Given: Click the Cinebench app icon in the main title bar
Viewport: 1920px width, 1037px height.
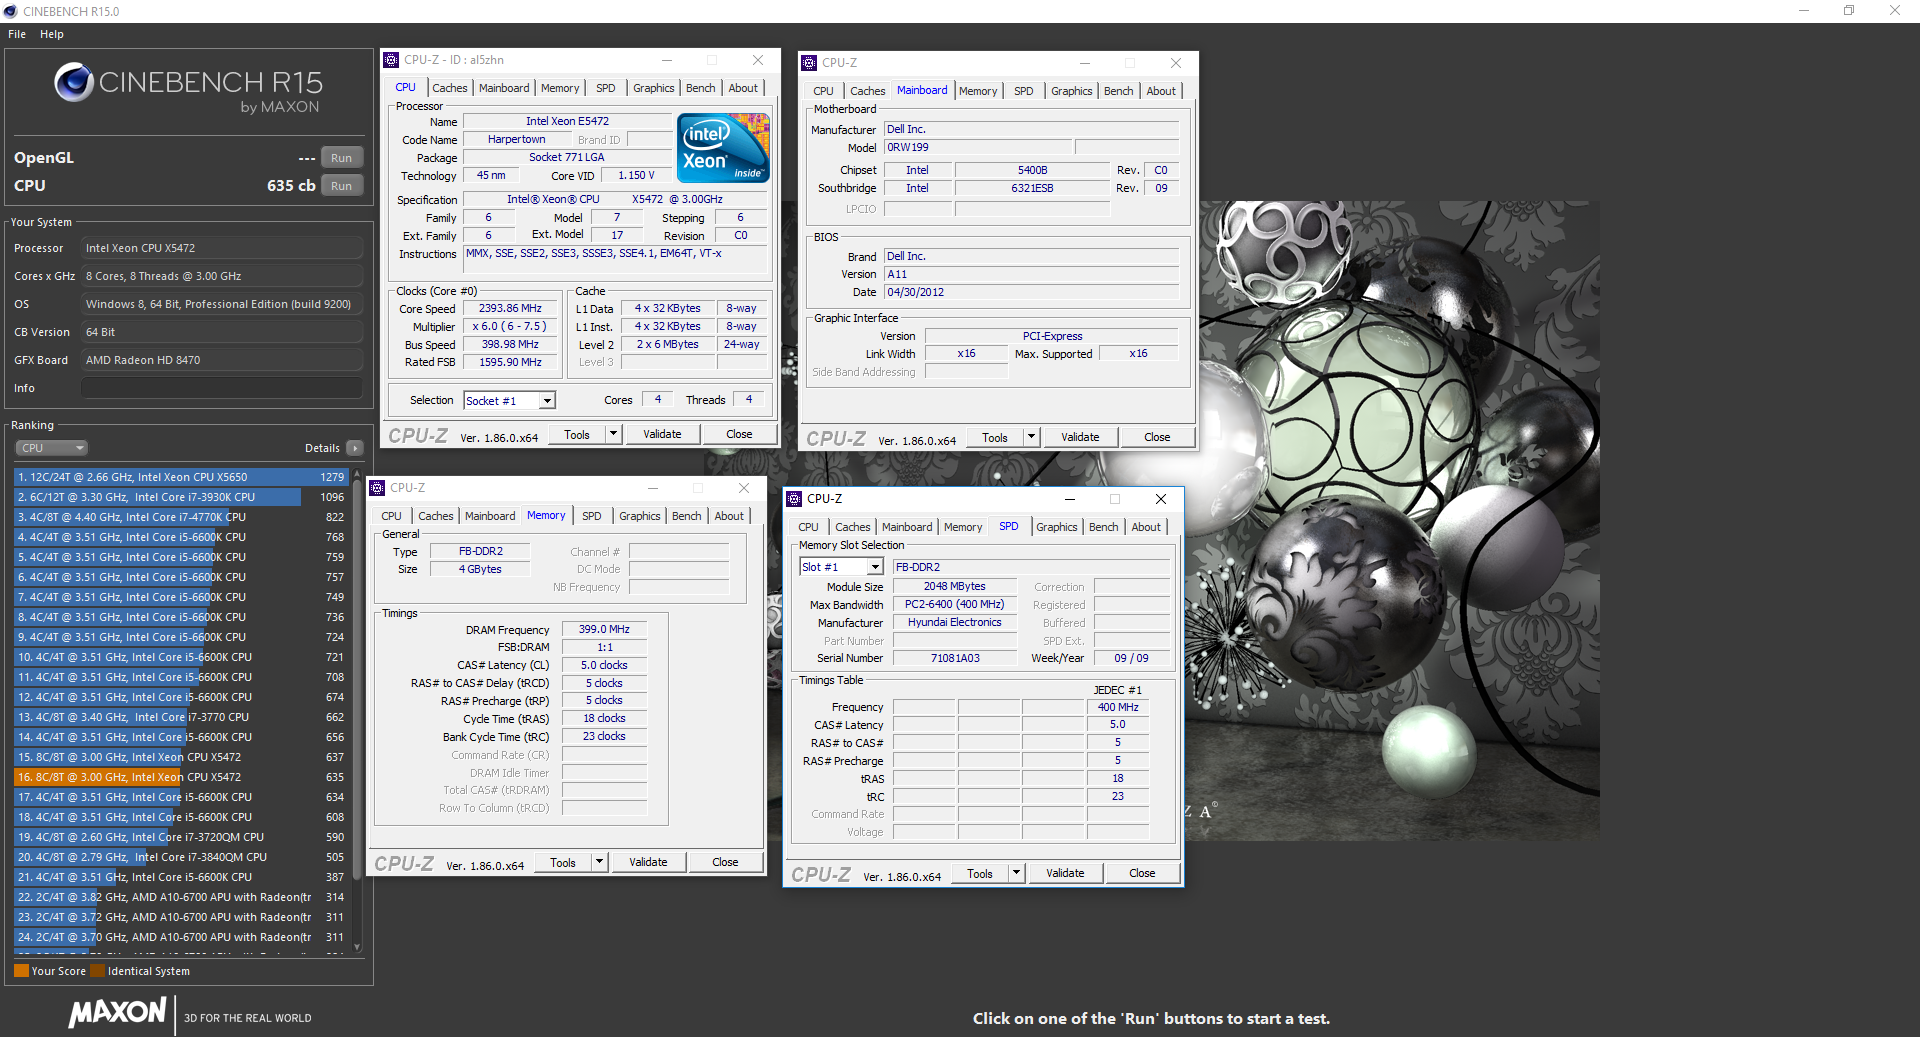Looking at the screenshot, I should click(x=11, y=11).
